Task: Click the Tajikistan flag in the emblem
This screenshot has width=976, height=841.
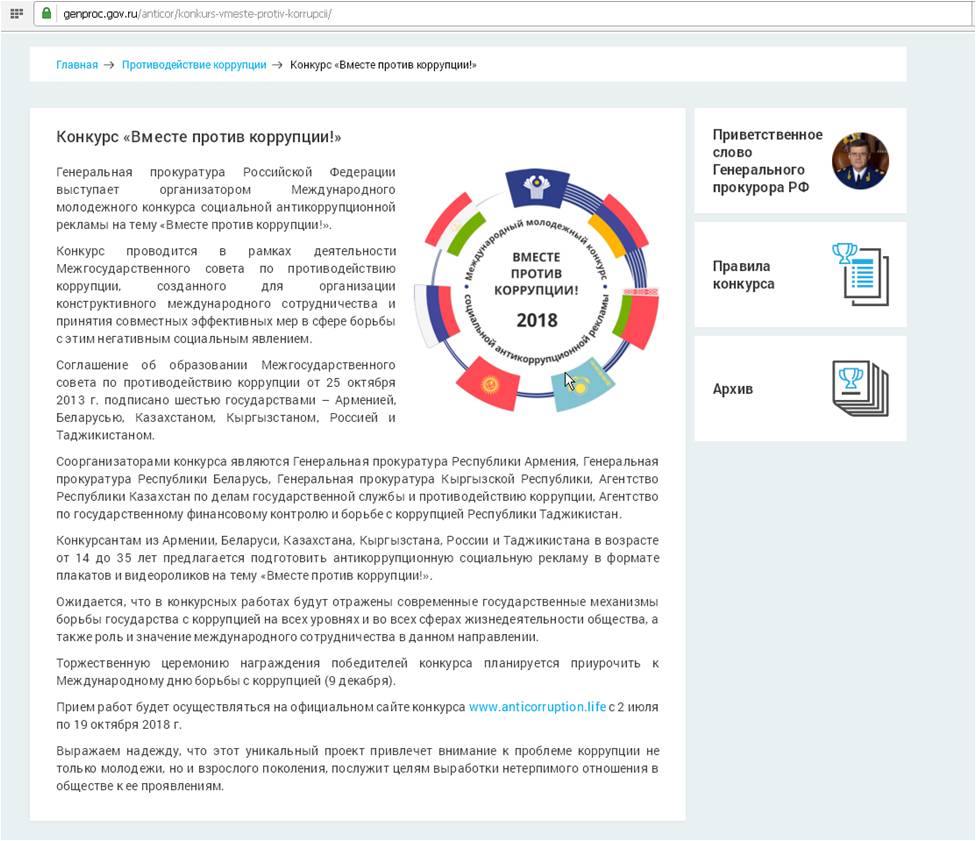Action: click(x=457, y=225)
